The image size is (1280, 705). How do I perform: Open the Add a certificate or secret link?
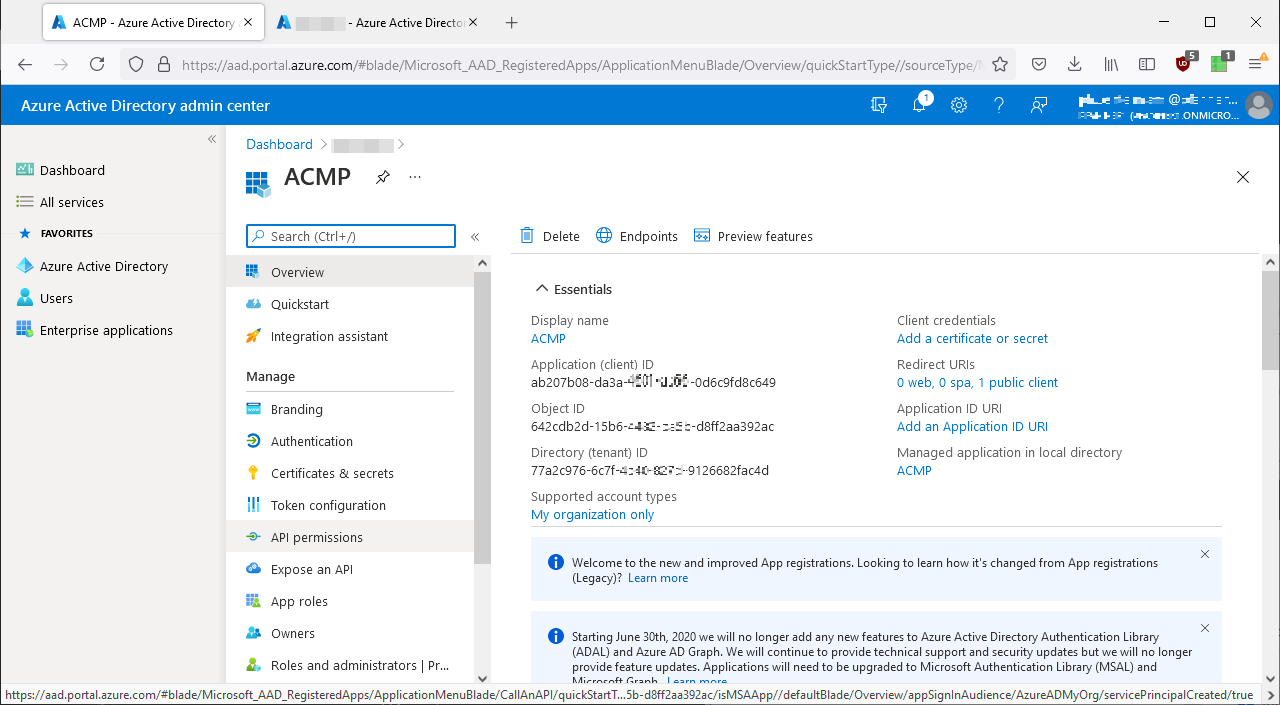tap(971, 338)
